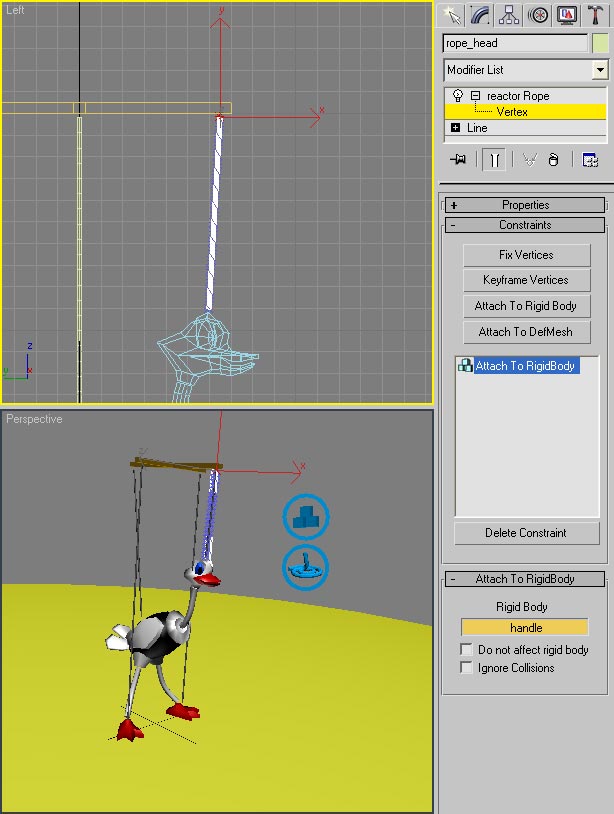Open the Hierarchy panel tab
This screenshot has height=814, width=614.
(x=510, y=15)
